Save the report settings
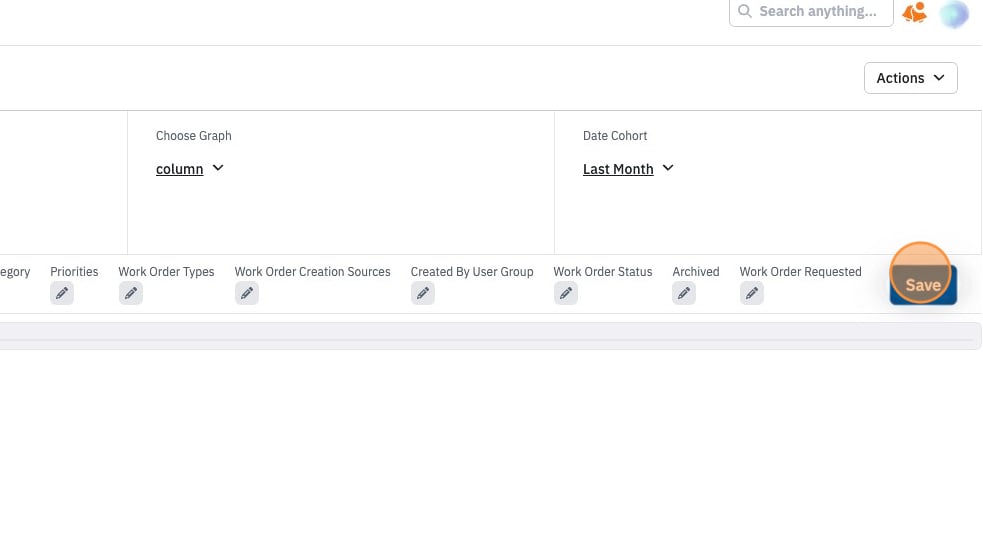983x549 pixels. tap(923, 285)
